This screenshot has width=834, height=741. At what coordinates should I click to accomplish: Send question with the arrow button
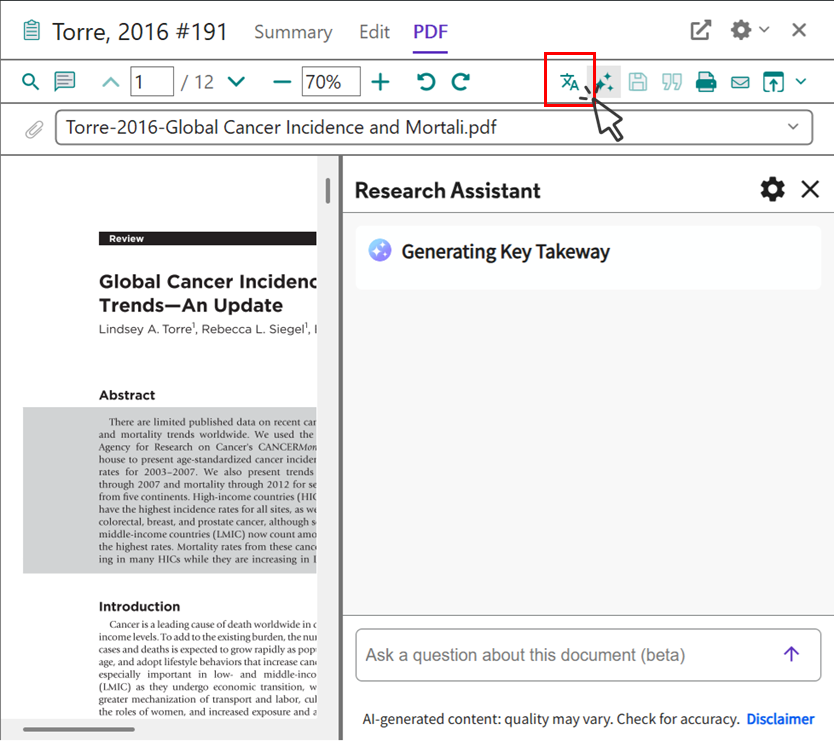click(791, 654)
